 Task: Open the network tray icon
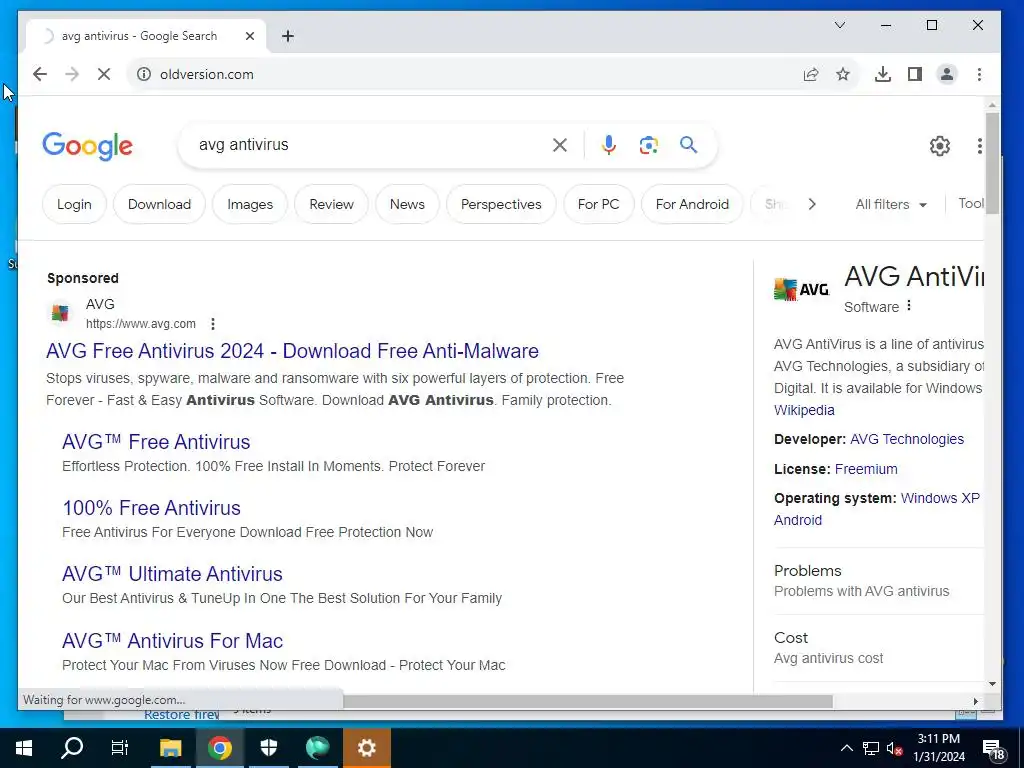871,748
